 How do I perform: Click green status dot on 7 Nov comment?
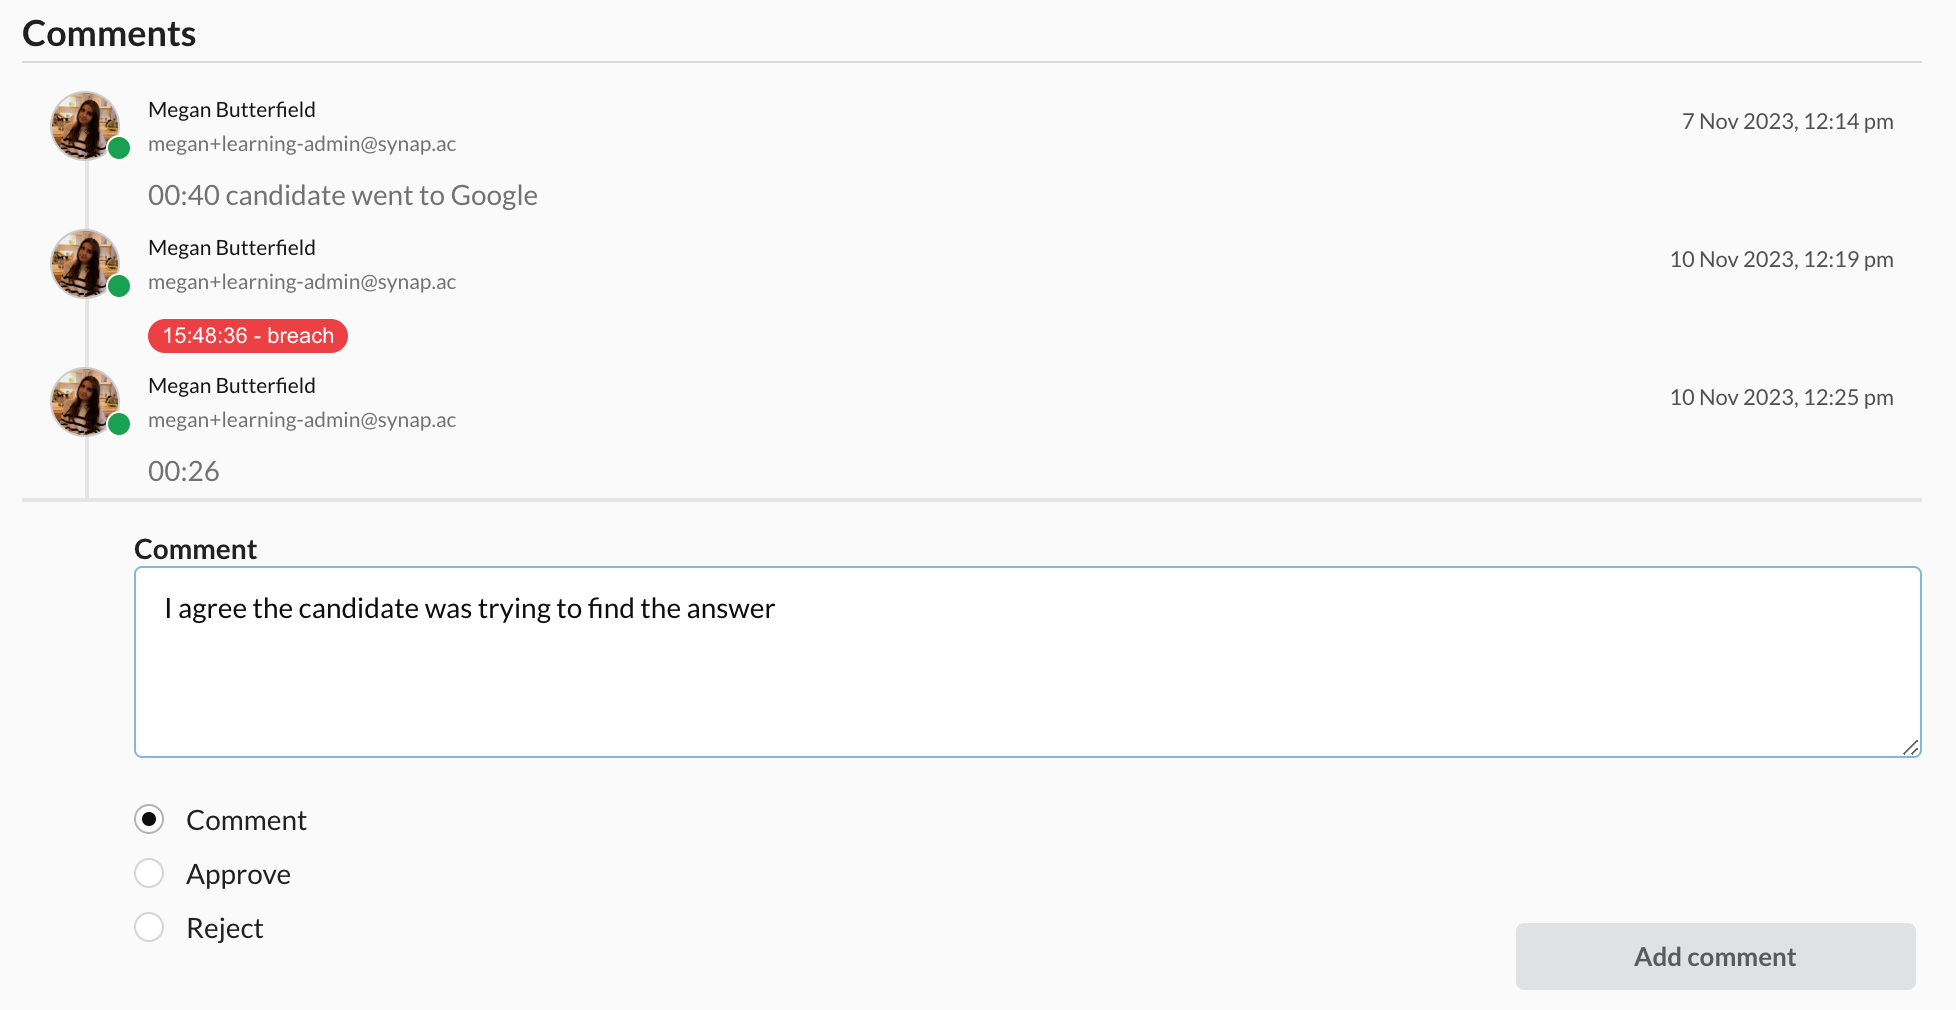[119, 149]
